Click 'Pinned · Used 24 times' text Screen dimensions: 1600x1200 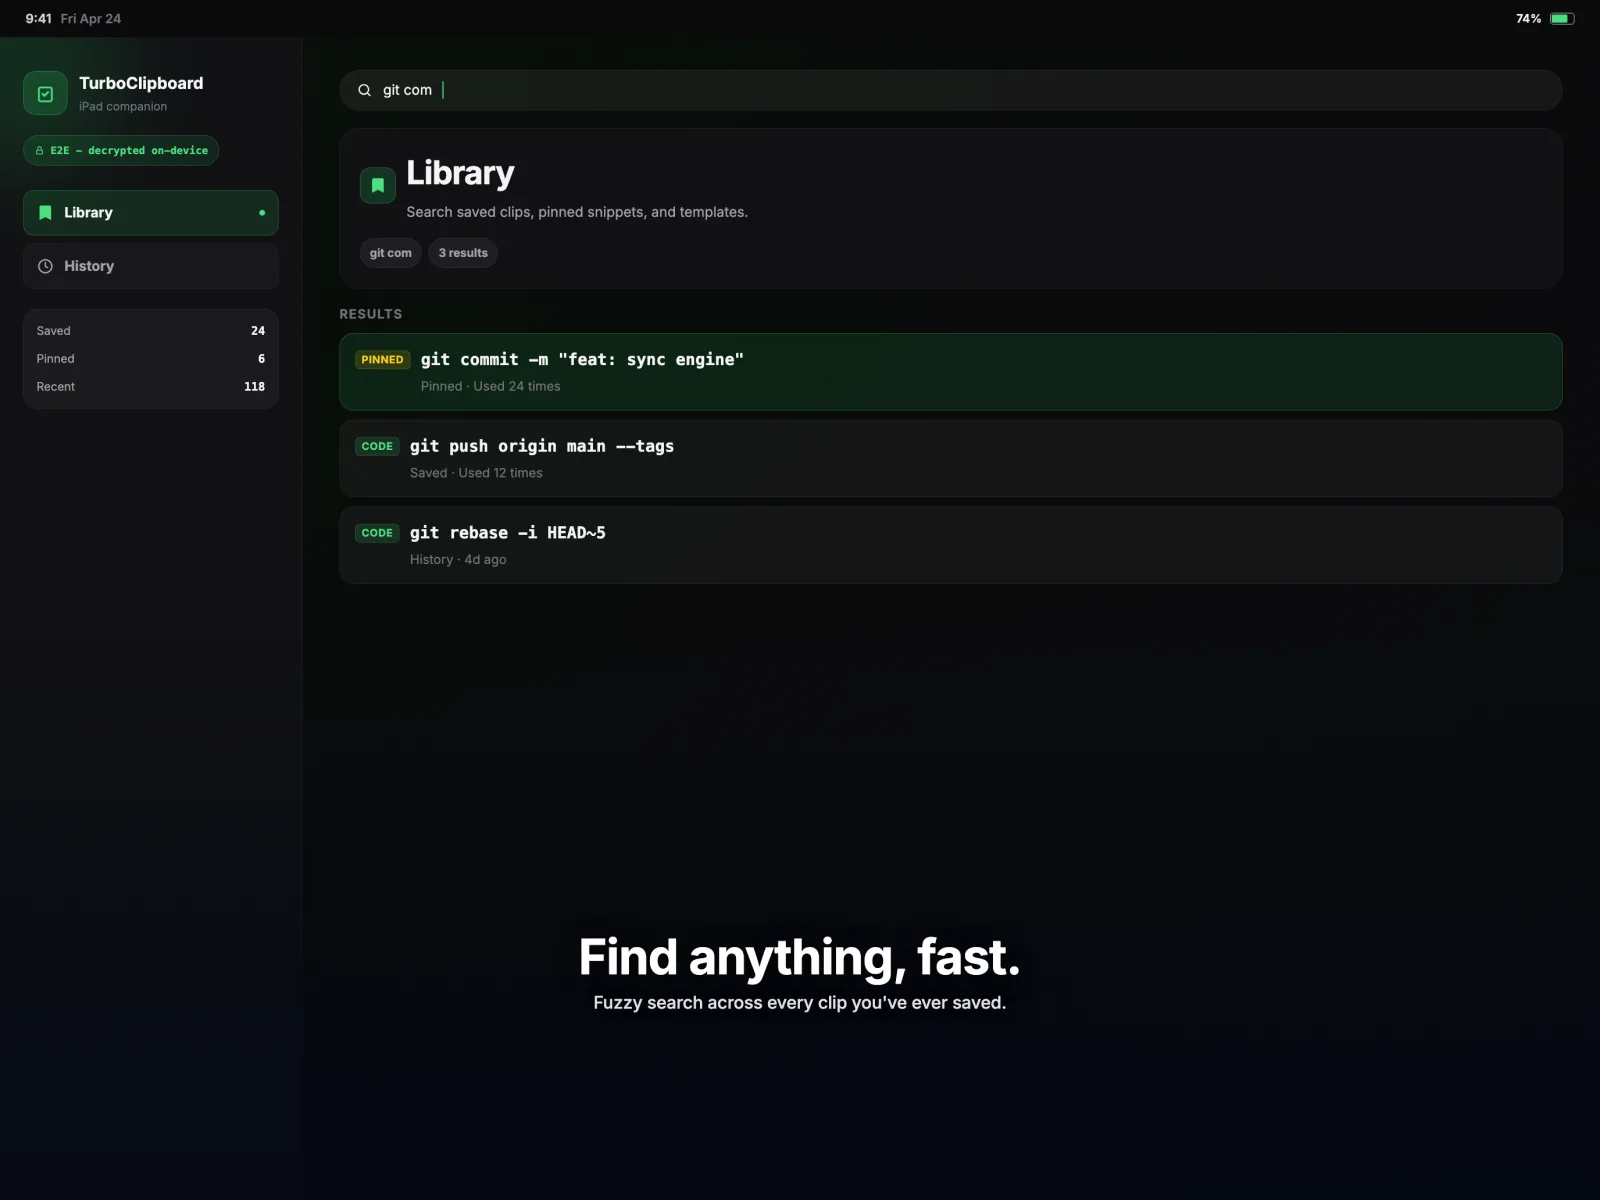pyautogui.click(x=490, y=386)
